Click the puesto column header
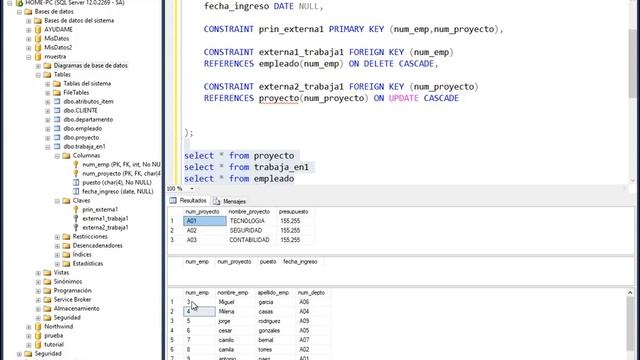640x360 pixels. [268, 262]
